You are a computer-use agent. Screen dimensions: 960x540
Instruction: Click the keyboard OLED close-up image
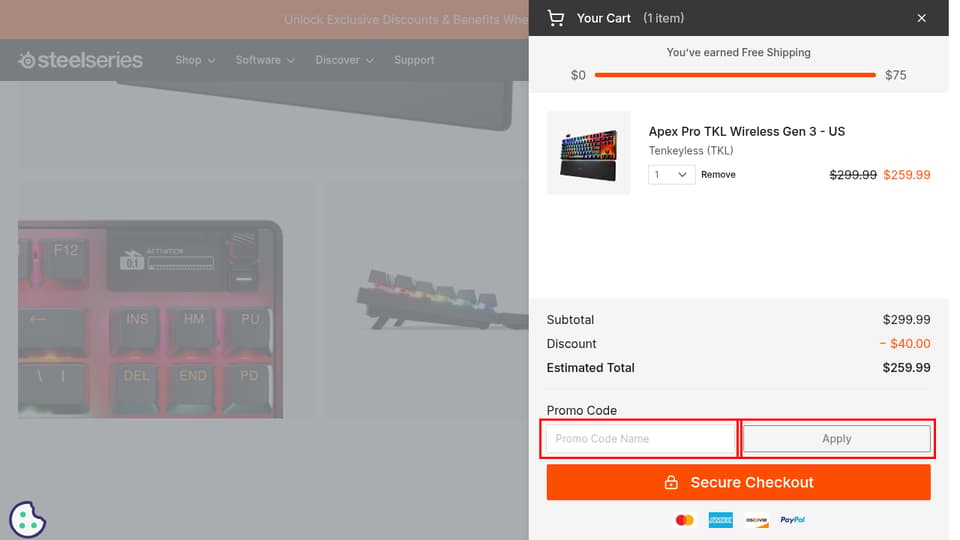(x=150, y=319)
